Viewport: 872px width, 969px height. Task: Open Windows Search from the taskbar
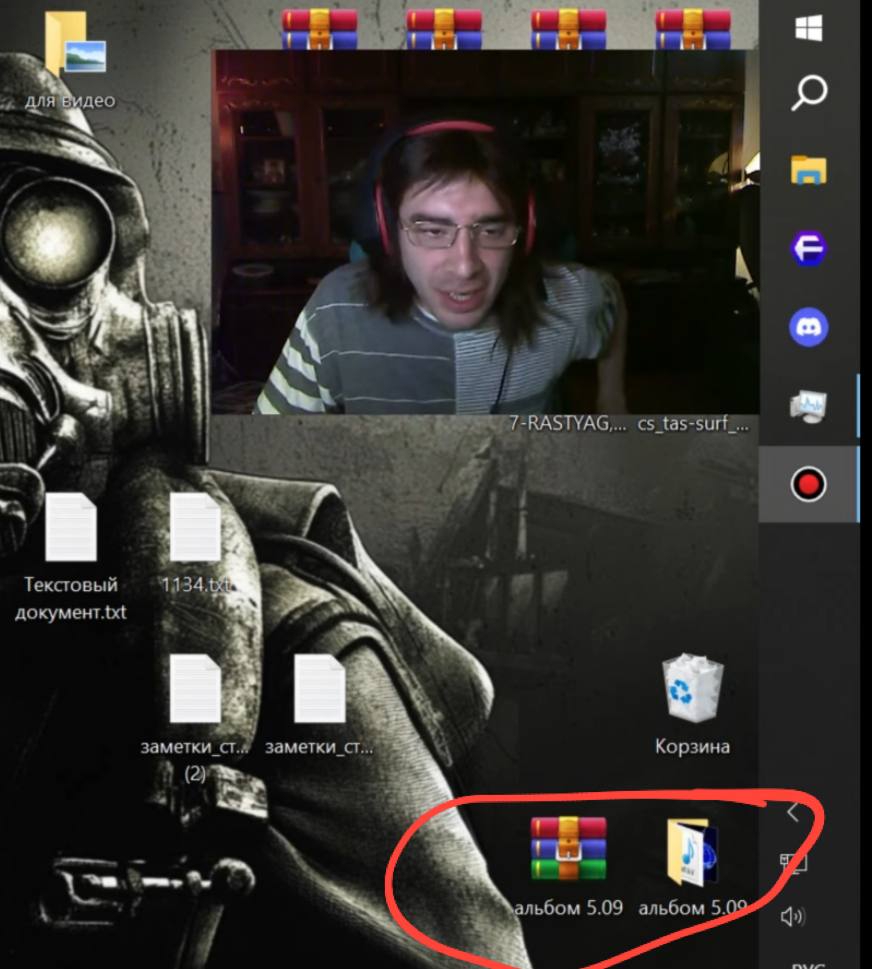pos(808,93)
